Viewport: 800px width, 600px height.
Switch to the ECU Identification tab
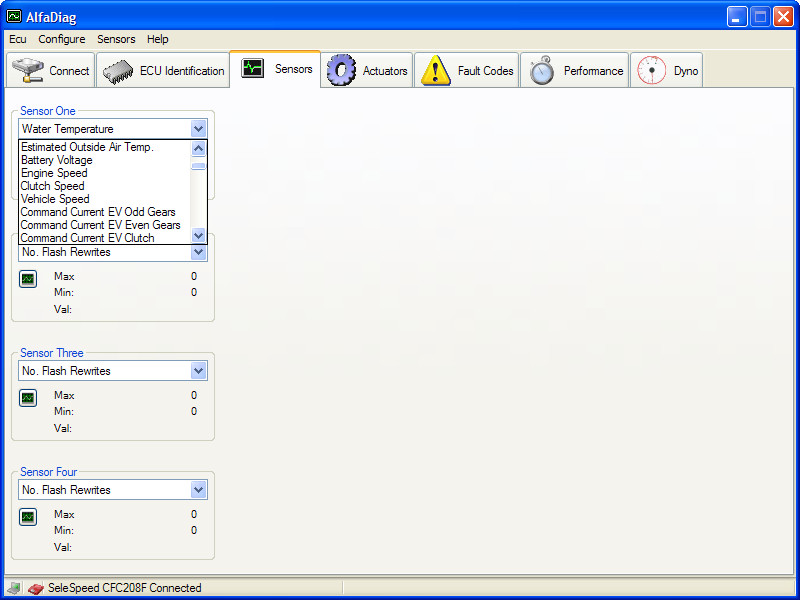point(163,70)
